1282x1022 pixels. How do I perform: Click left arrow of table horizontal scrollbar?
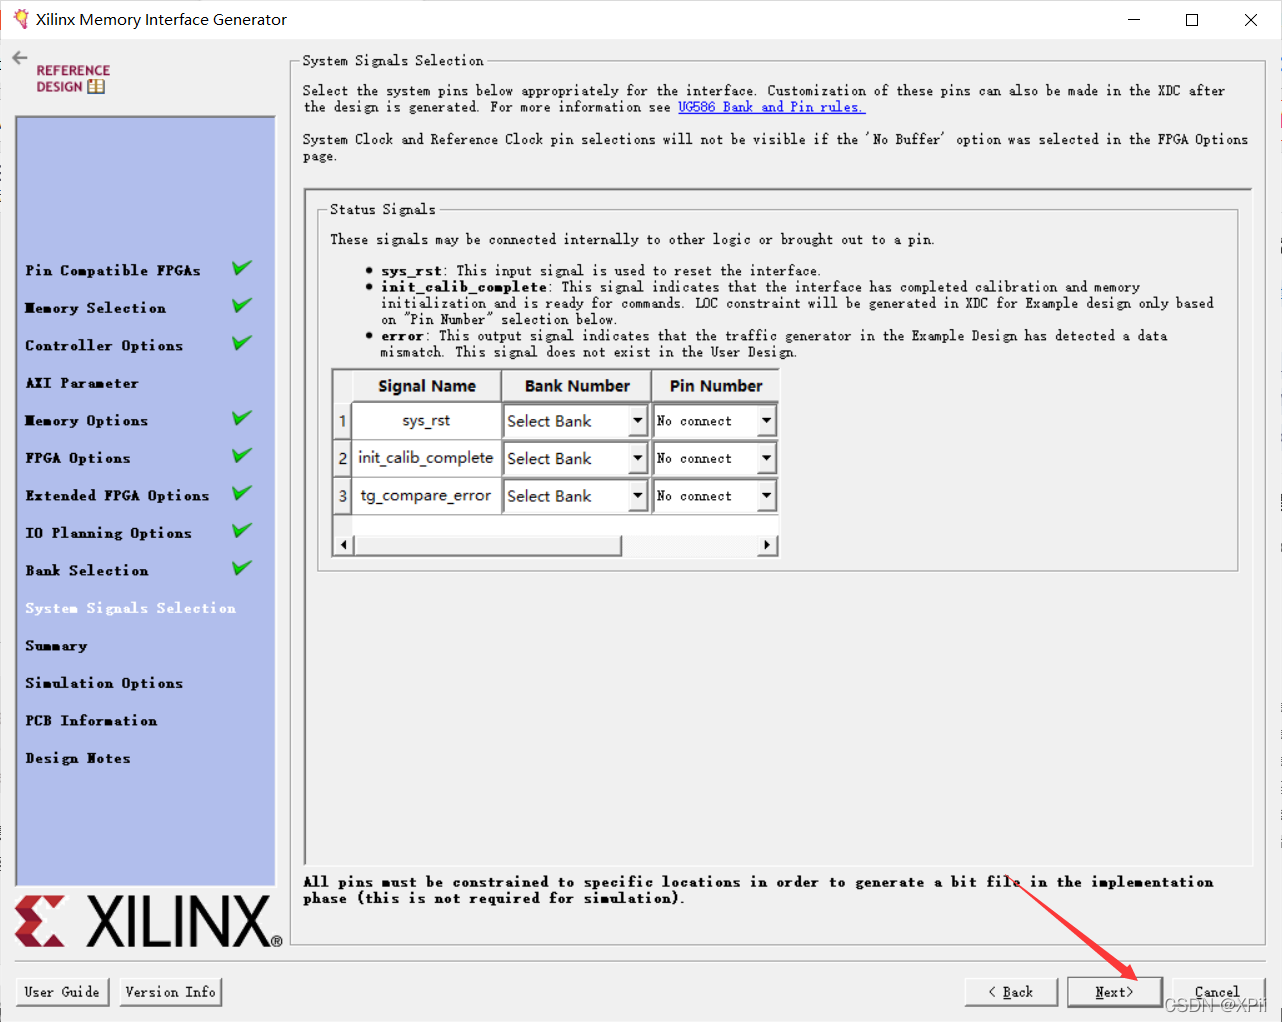pos(344,545)
